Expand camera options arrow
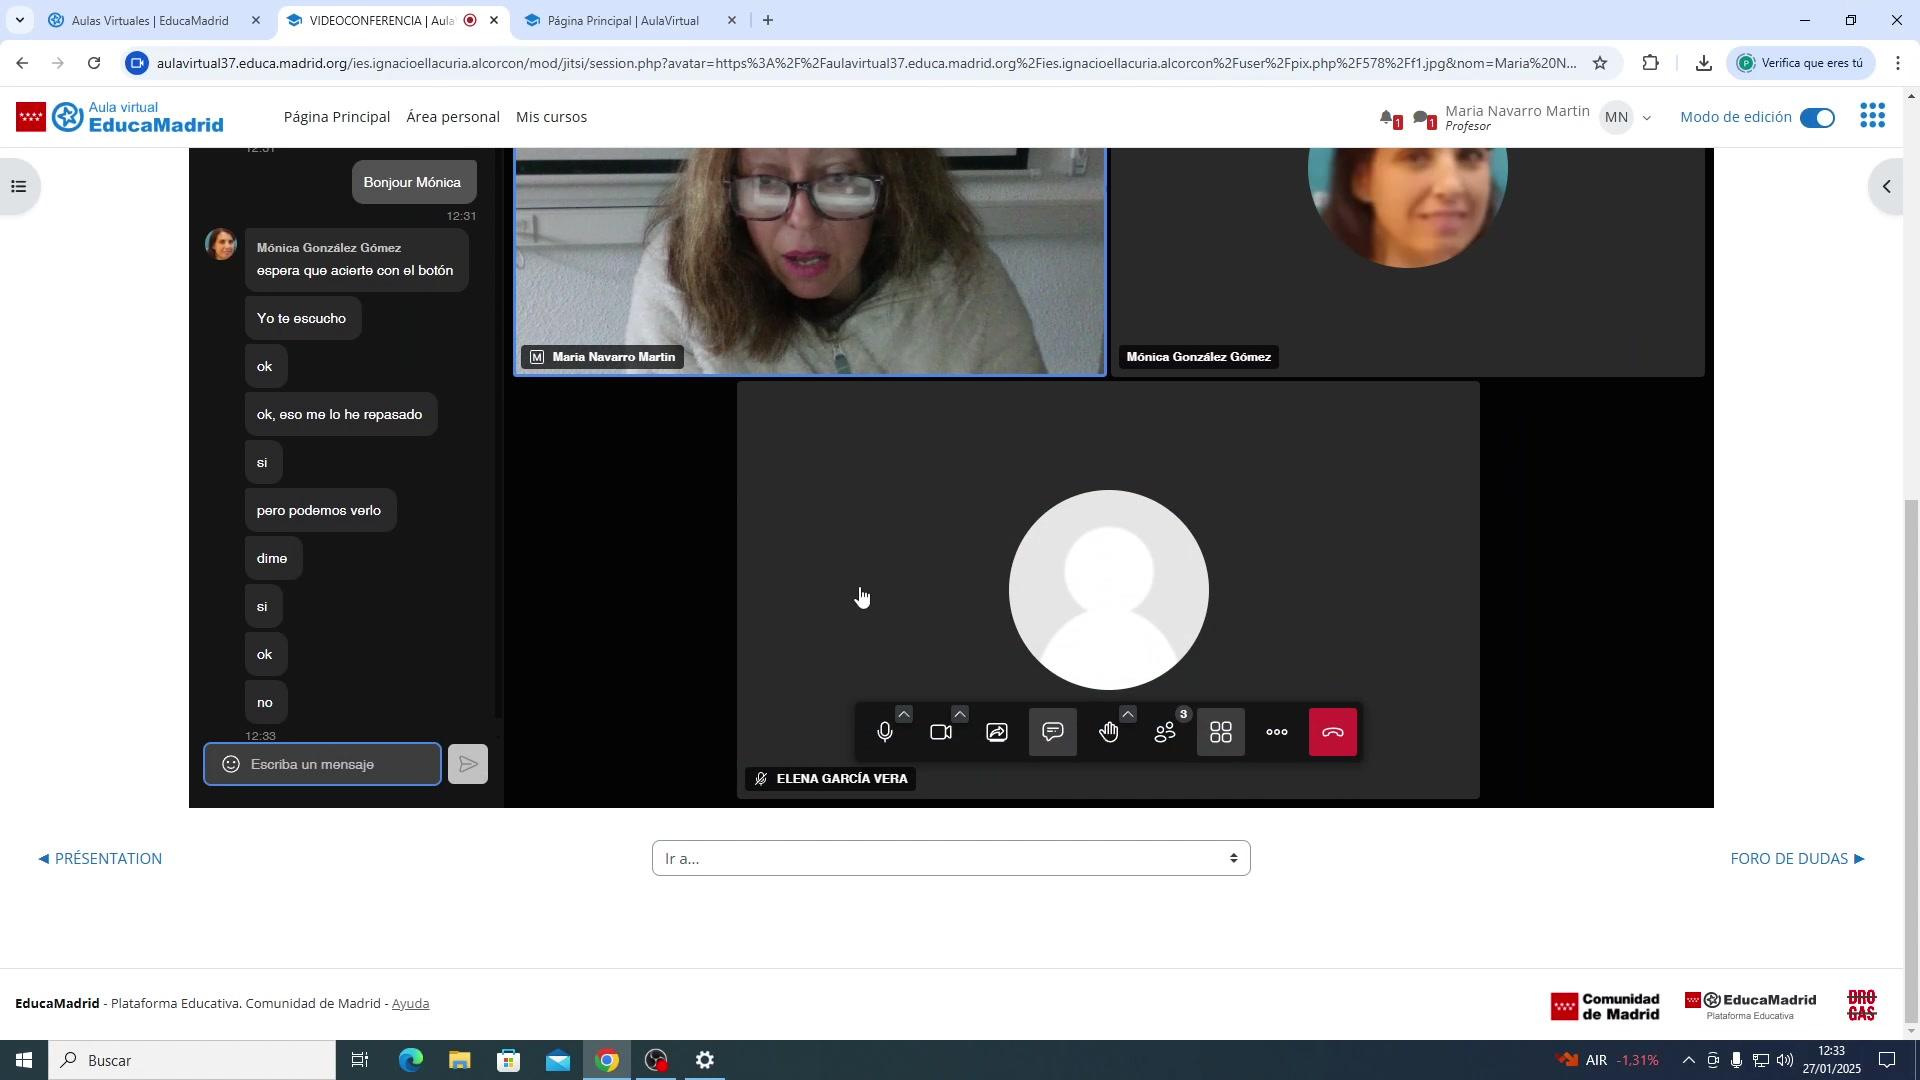Image resolution: width=1920 pixels, height=1080 pixels. tap(960, 714)
